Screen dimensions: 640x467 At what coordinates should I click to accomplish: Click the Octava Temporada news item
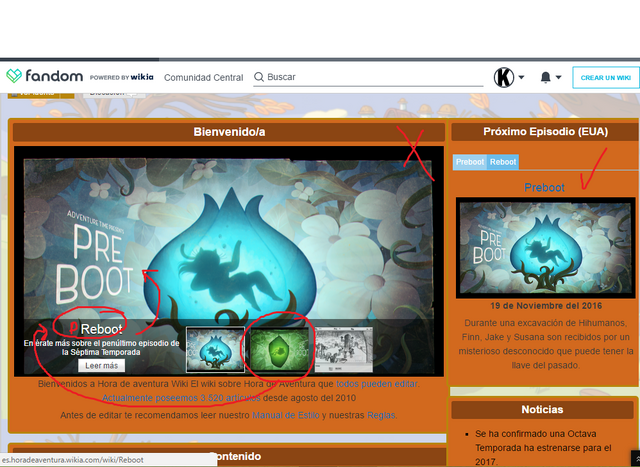(x=543, y=448)
